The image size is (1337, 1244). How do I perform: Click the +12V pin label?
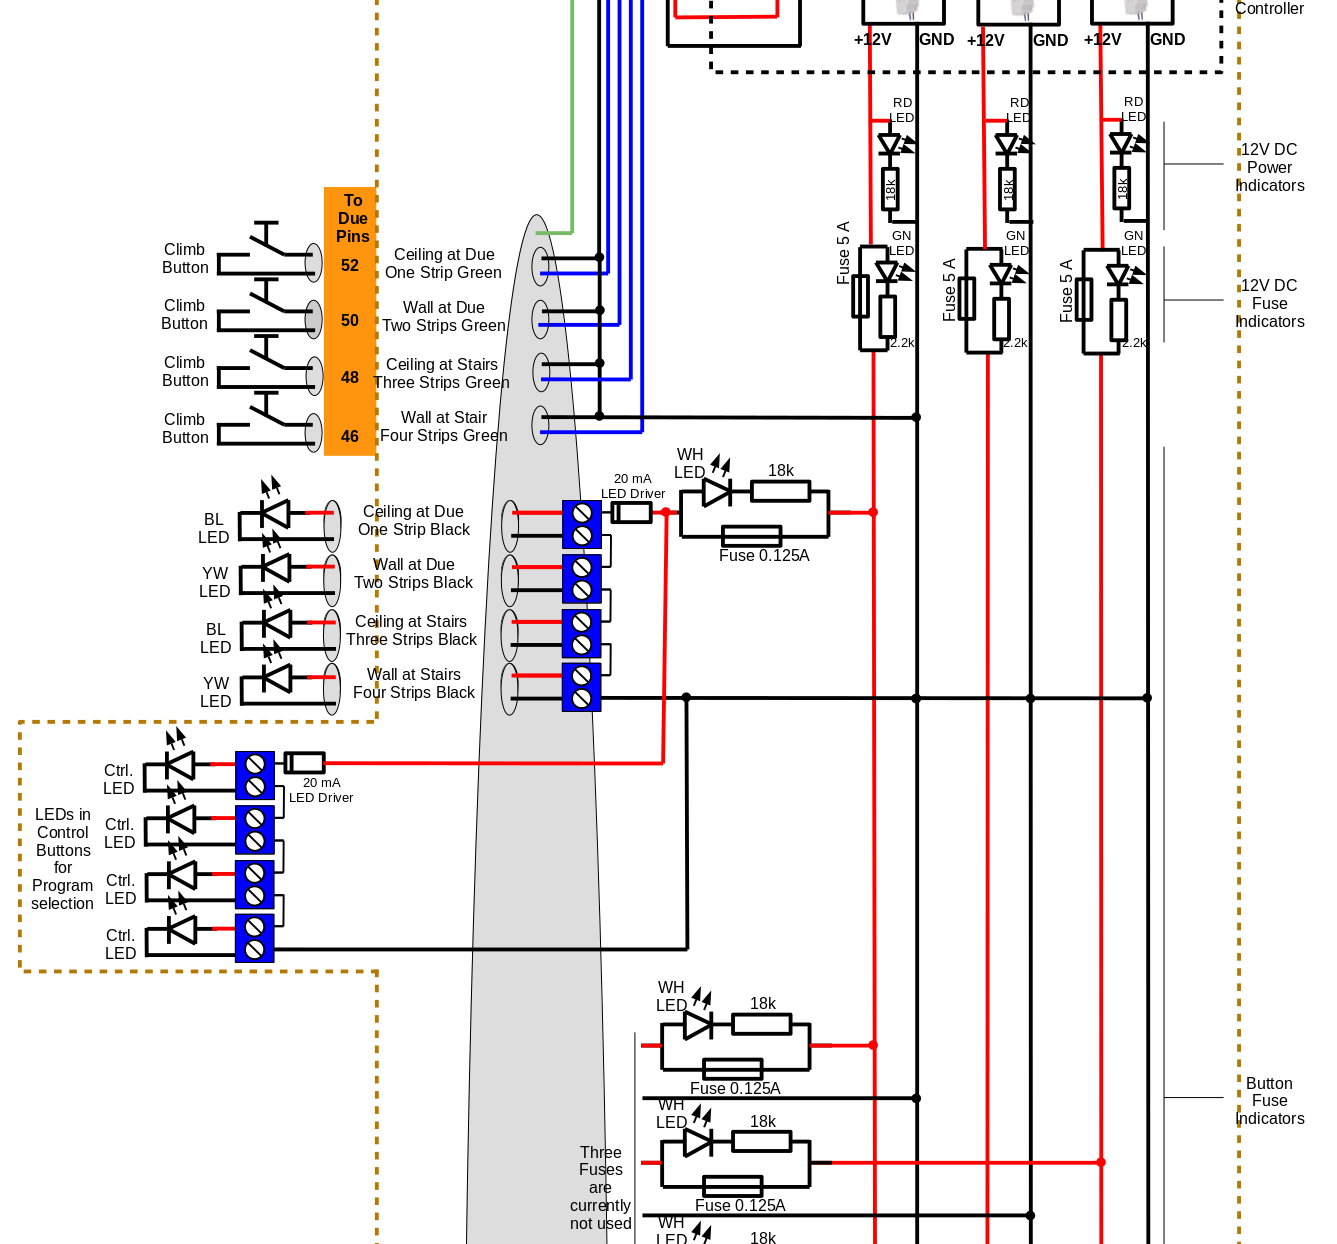[870, 40]
